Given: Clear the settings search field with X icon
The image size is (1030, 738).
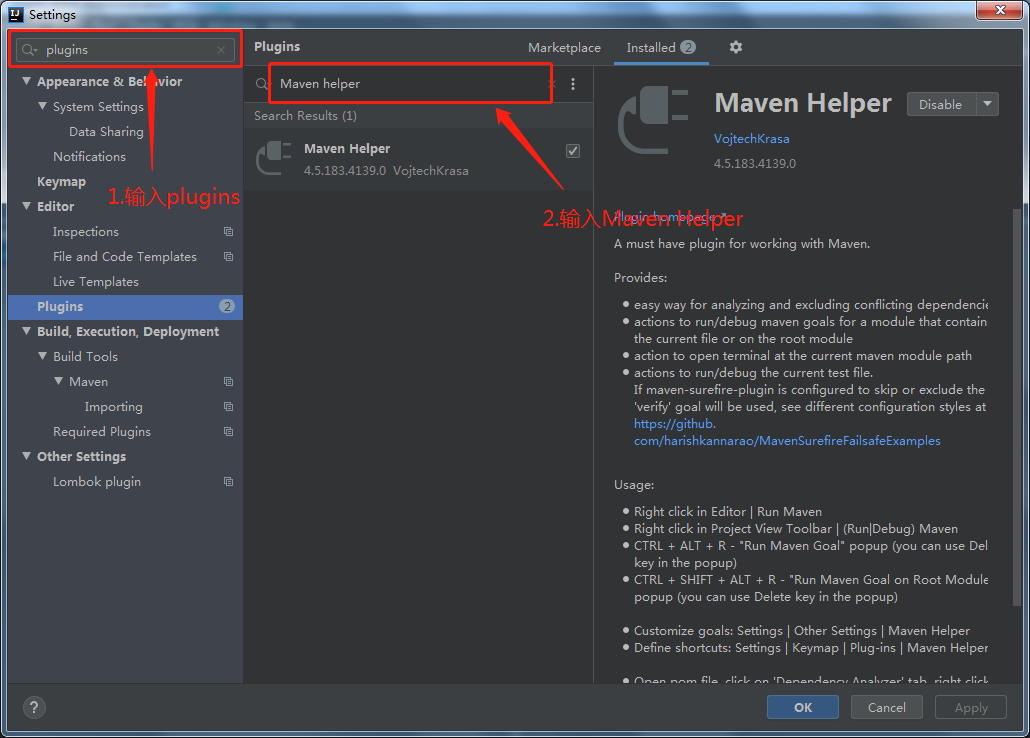Looking at the screenshot, I should [x=221, y=50].
